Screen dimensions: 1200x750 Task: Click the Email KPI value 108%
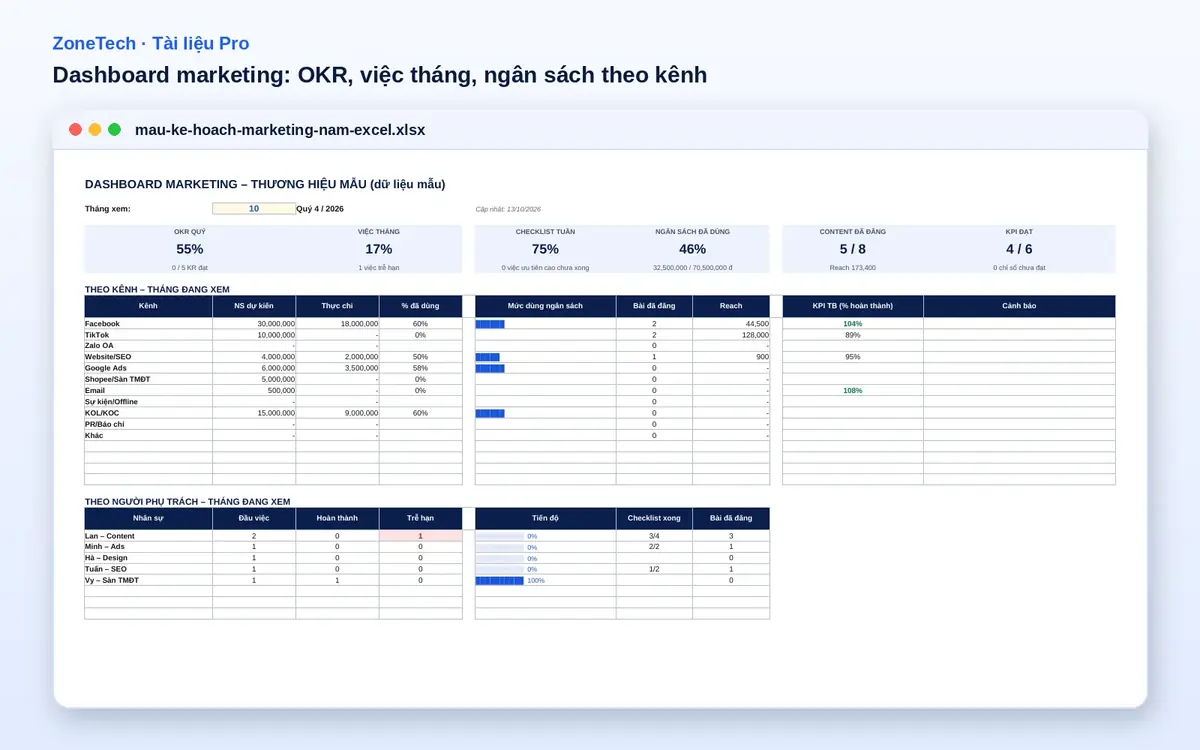tap(852, 390)
